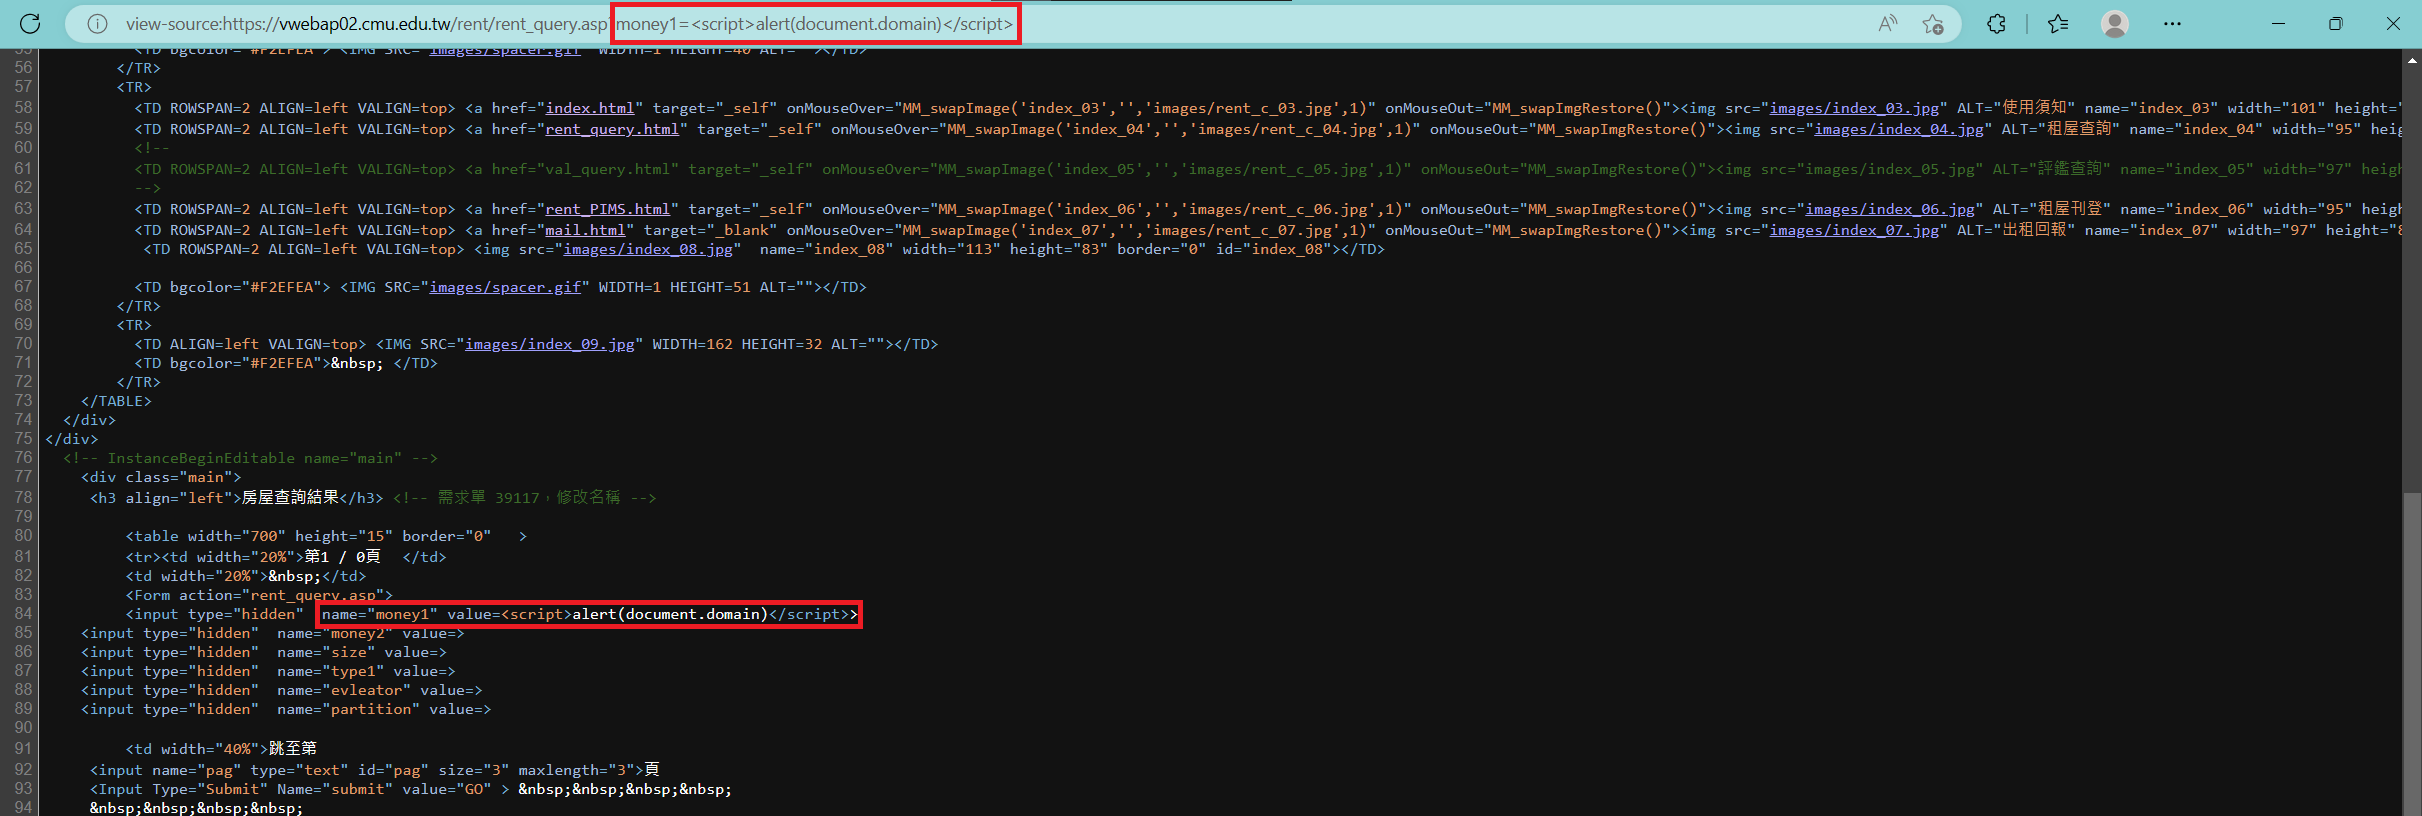Open the images/index_06.jpg link
The height and width of the screenshot is (816, 2422).
(1890, 209)
